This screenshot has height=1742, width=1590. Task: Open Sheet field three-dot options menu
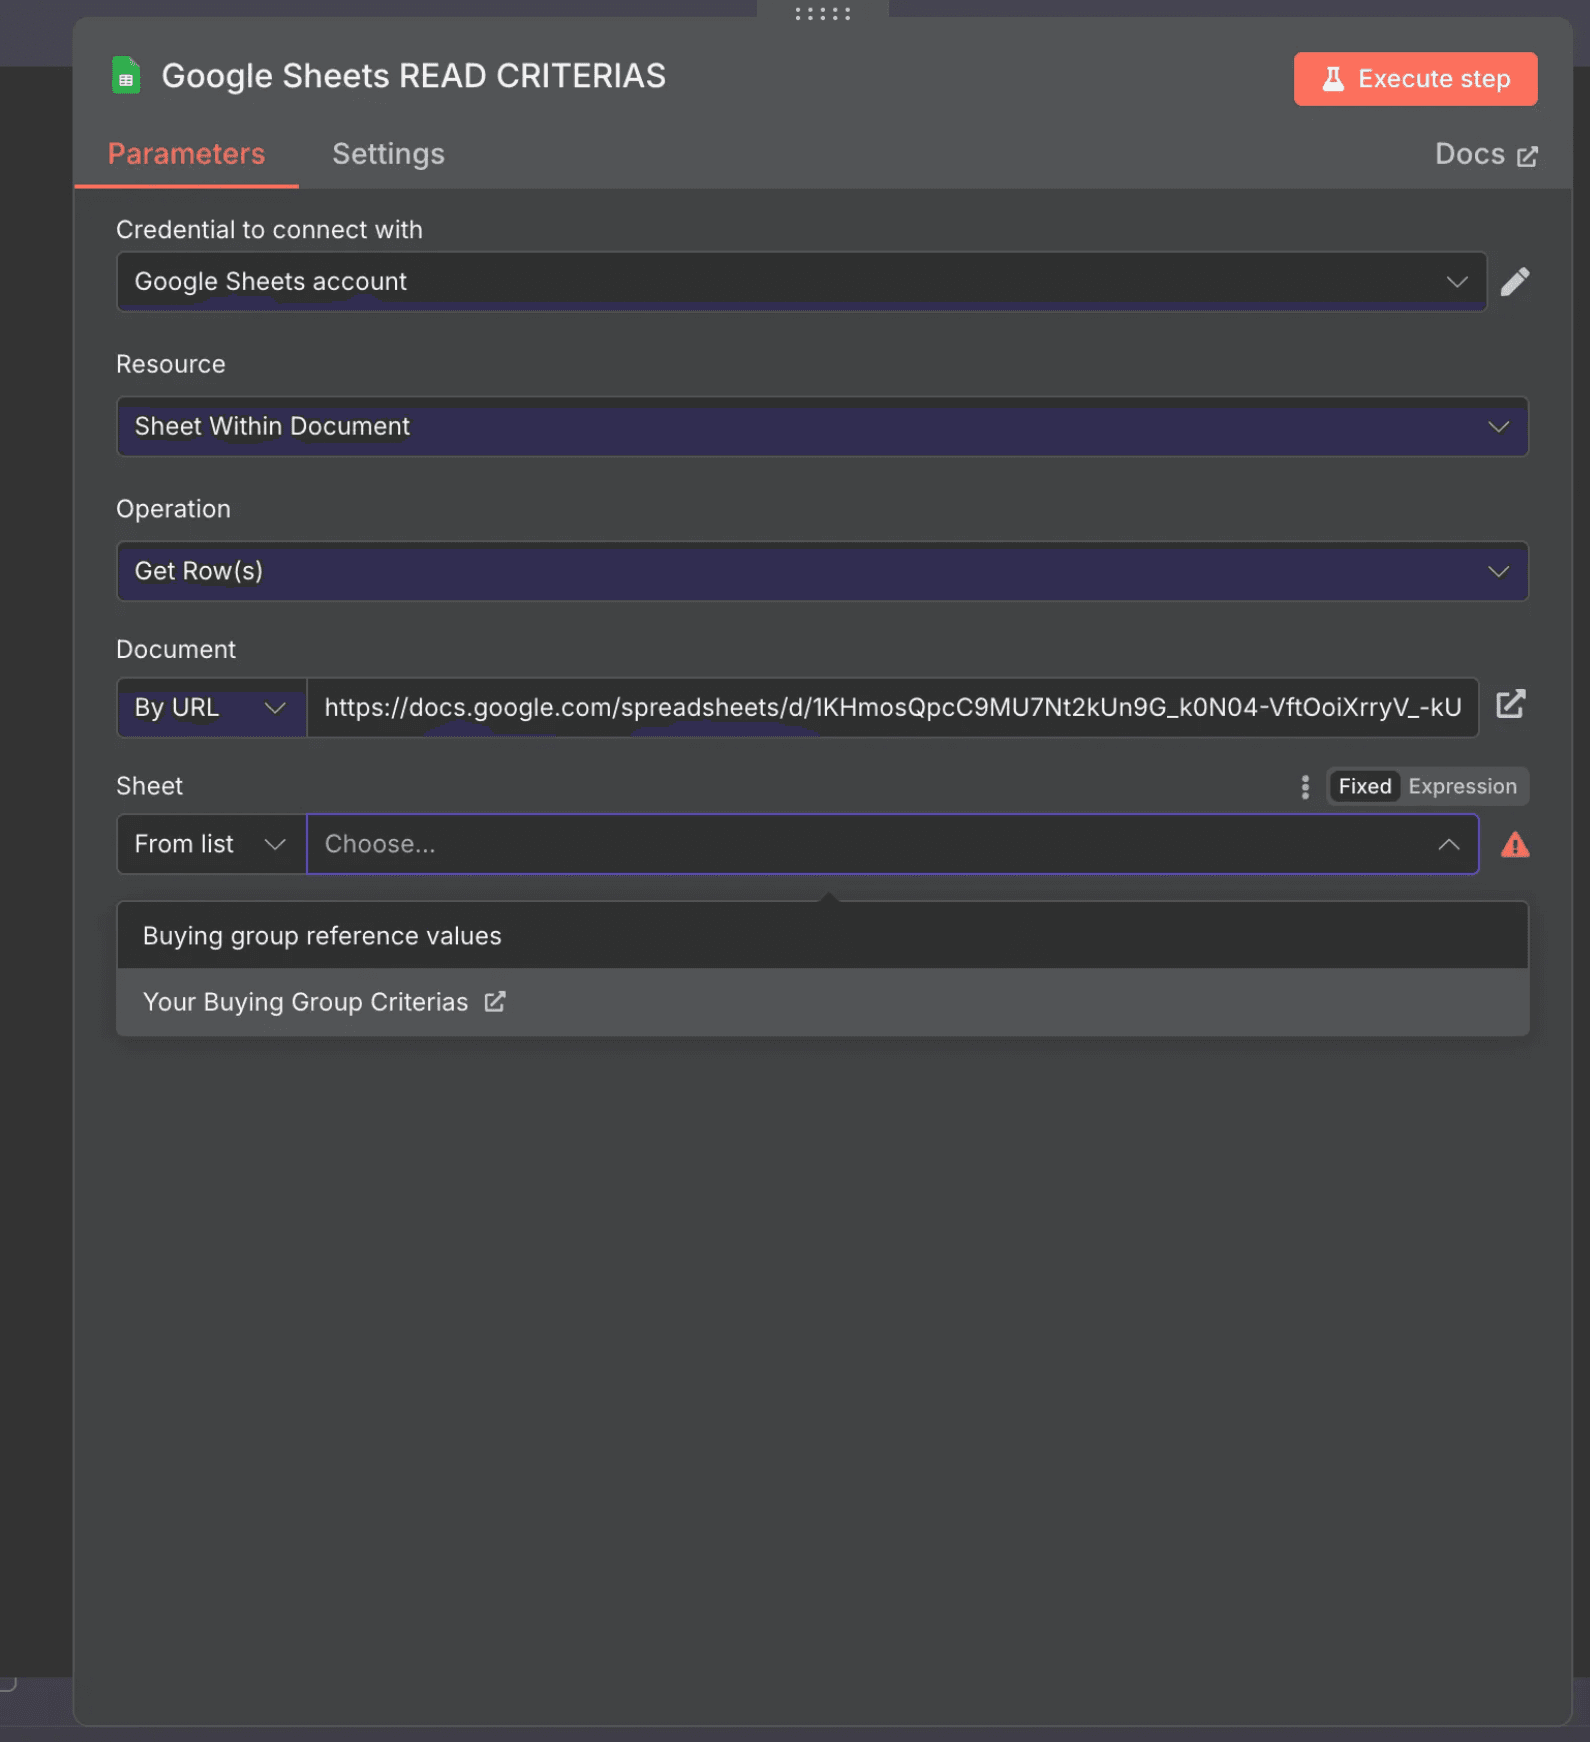point(1304,787)
